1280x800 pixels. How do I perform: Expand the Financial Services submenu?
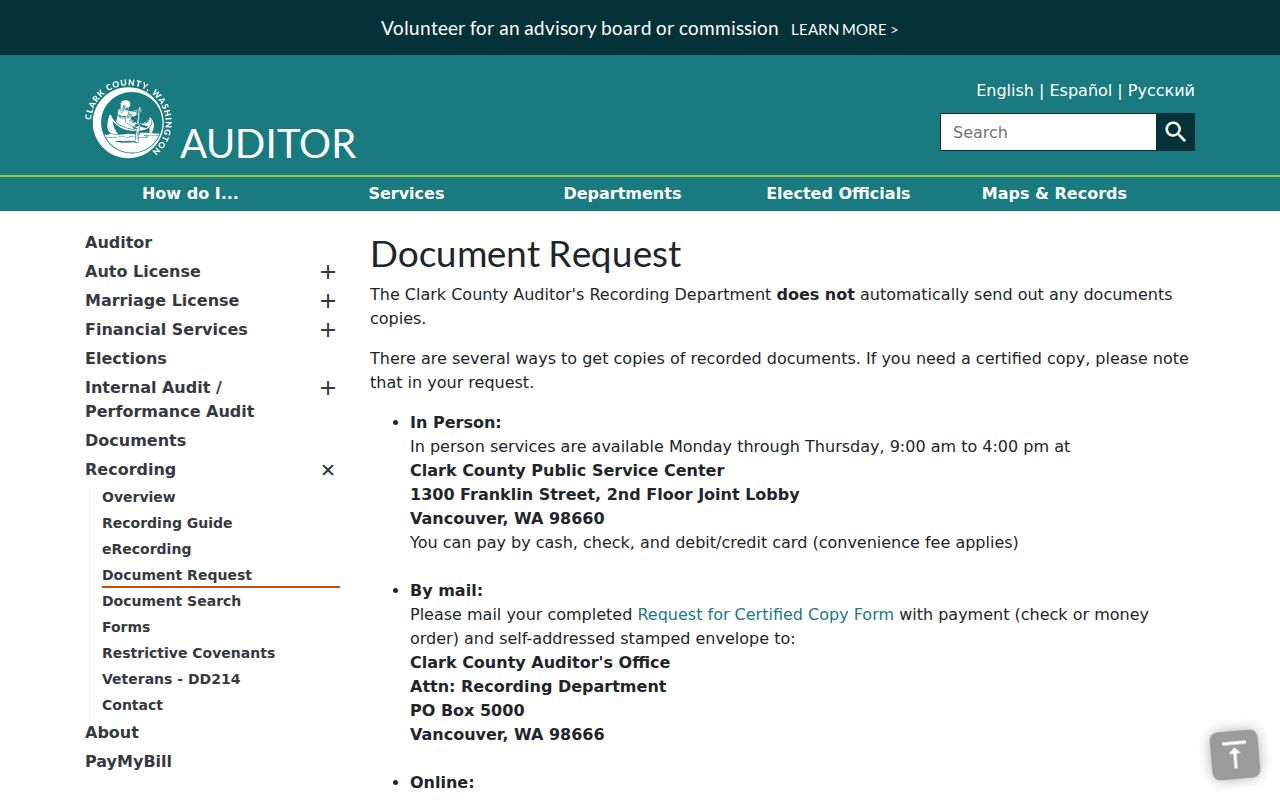pyautogui.click(x=327, y=330)
